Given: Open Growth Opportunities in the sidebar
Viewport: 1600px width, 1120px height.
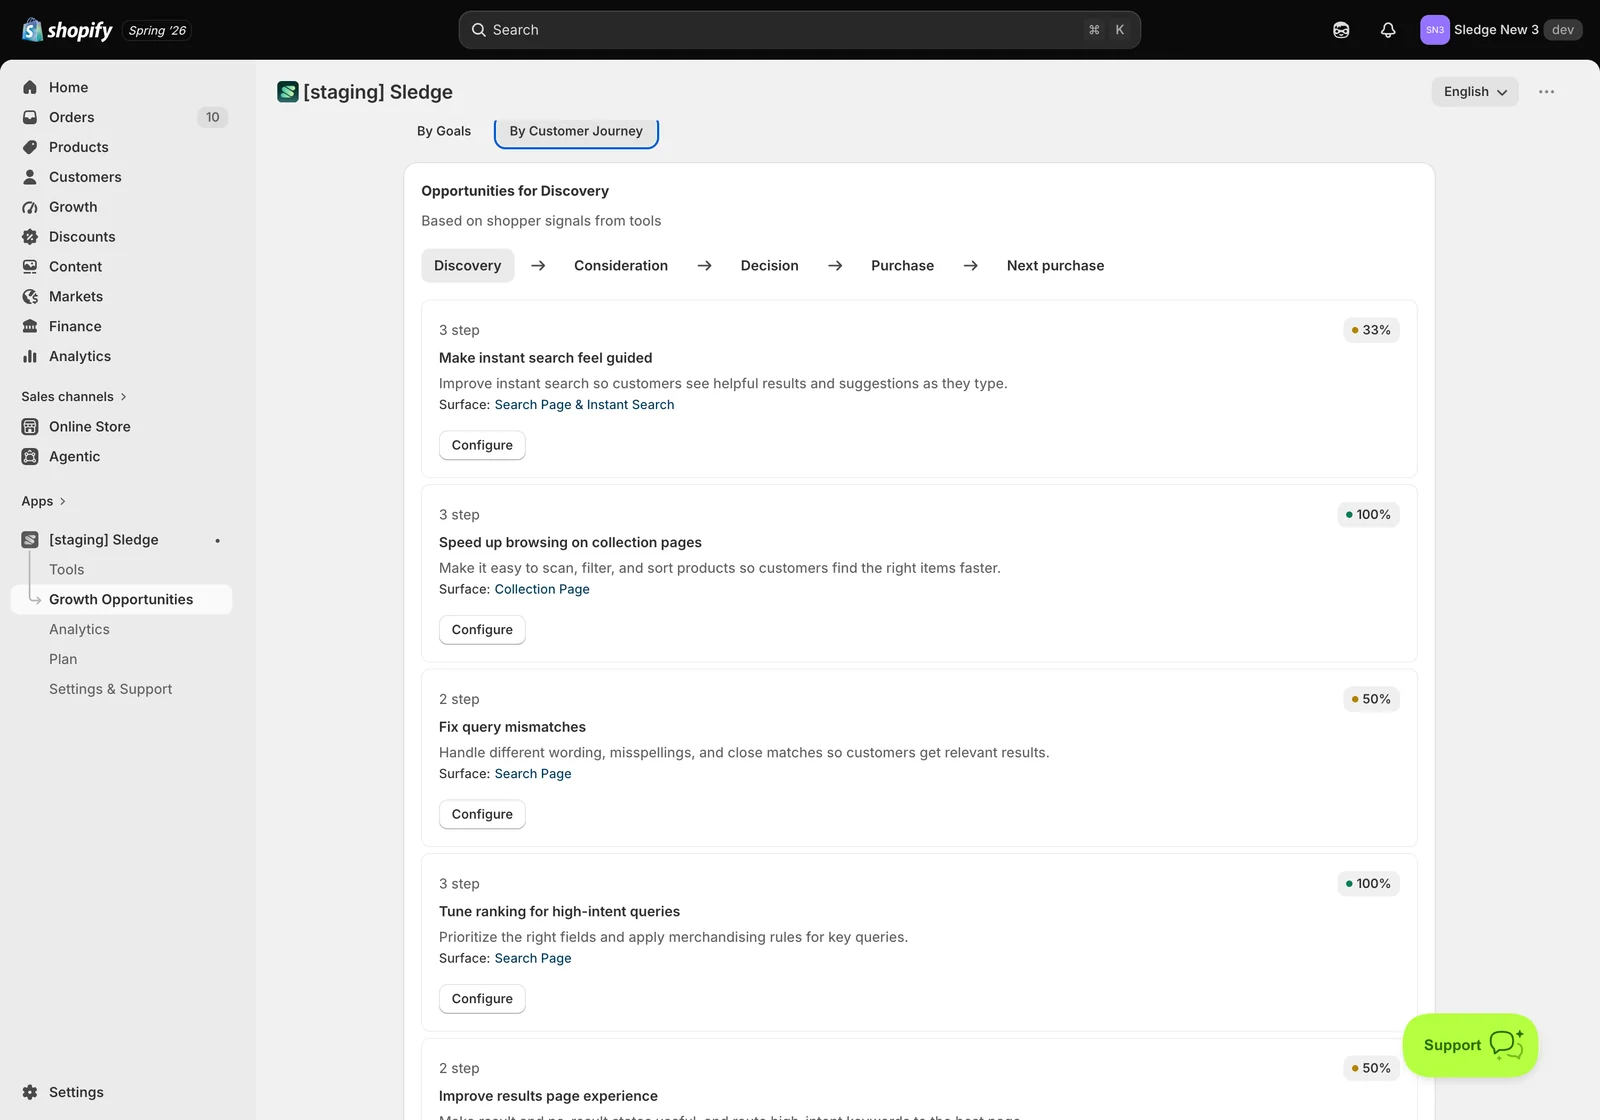Looking at the screenshot, I should click(121, 600).
